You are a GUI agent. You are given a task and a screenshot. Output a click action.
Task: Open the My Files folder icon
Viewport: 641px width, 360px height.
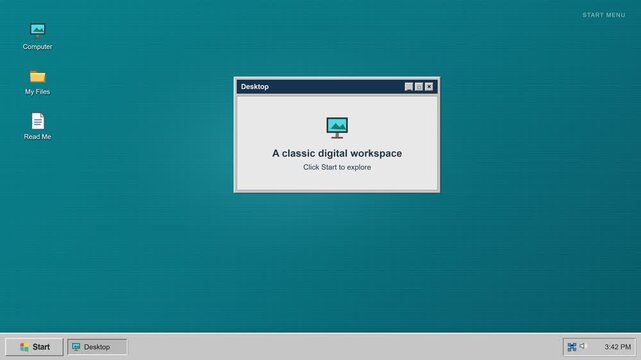pyautogui.click(x=38, y=76)
